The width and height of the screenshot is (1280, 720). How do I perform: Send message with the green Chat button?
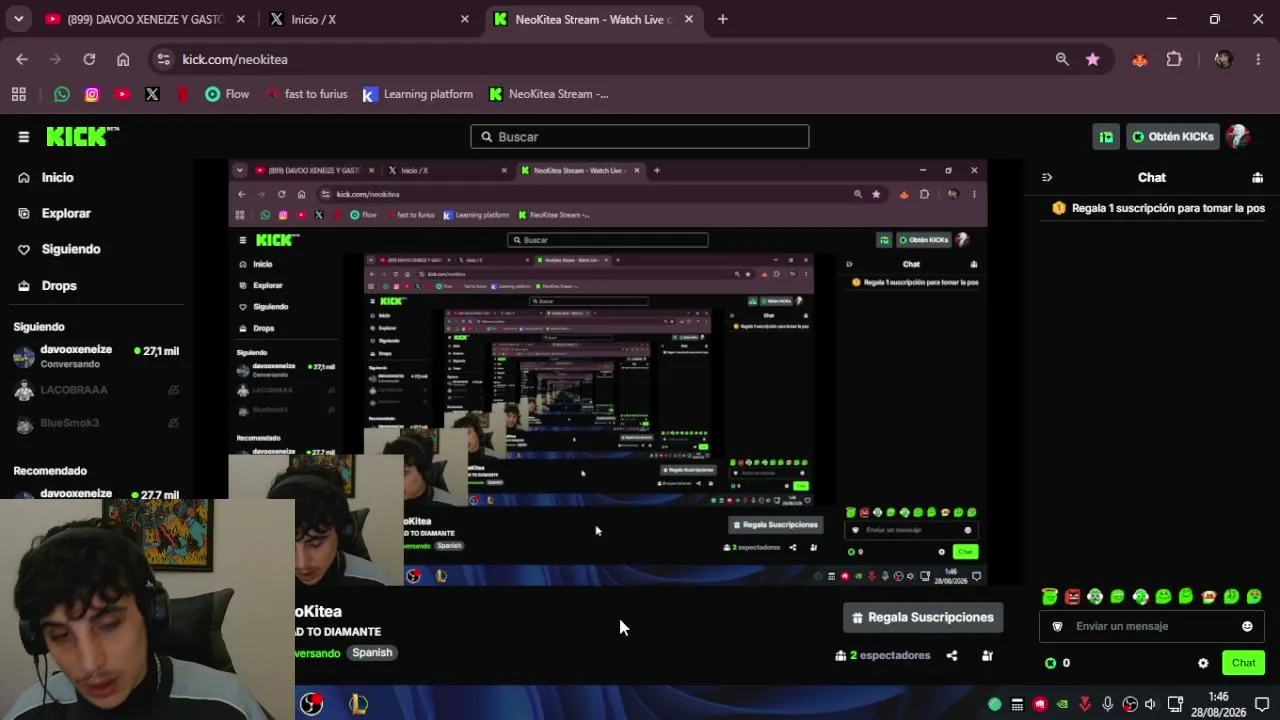[1243, 663]
